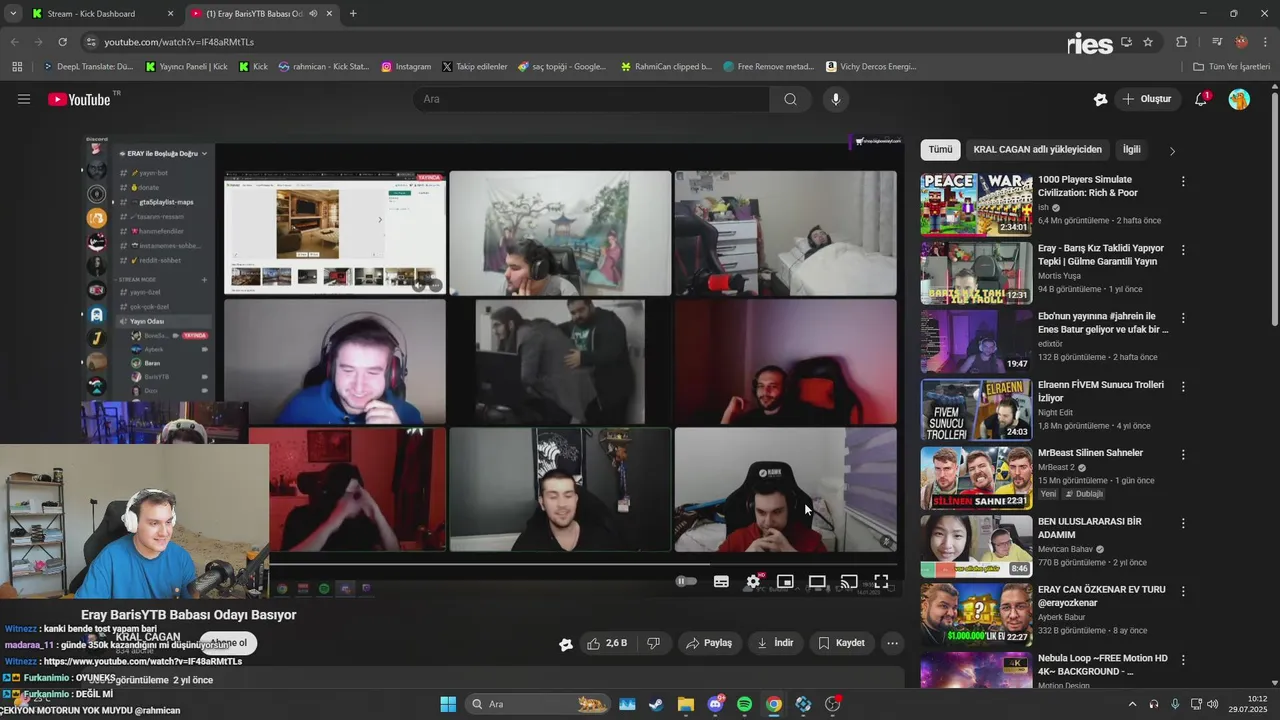Image resolution: width=1280 pixels, height=720 pixels.
Task: Switch to miniplayer mode
Action: (785, 581)
